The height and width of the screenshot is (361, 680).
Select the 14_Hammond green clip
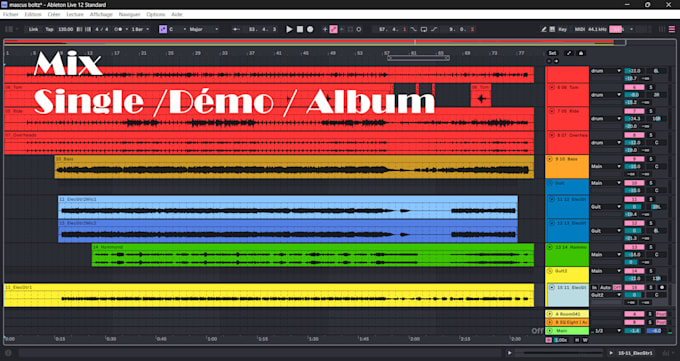[x=313, y=255]
